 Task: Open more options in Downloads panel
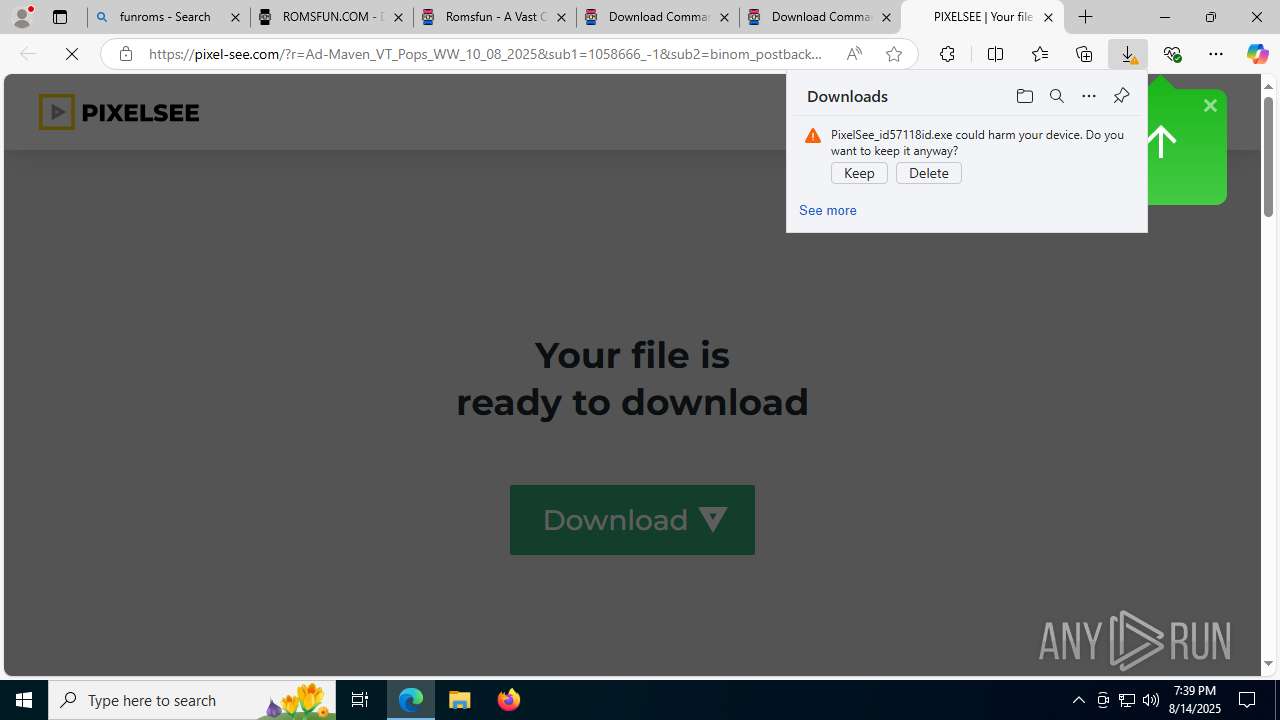click(x=1089, y=96)
